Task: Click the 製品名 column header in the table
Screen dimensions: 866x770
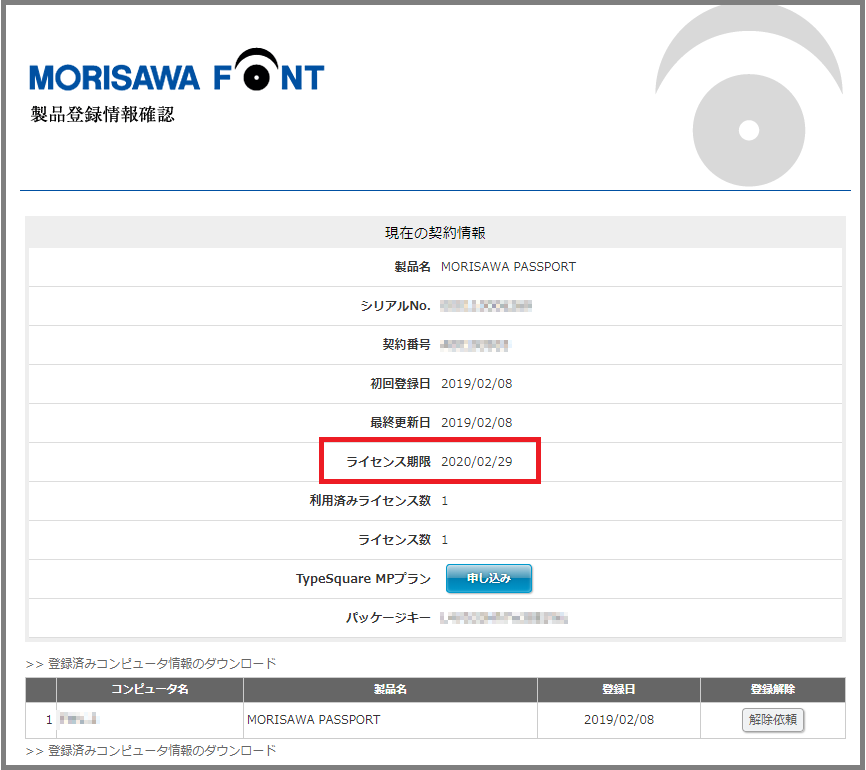Action: tap(390, 689)
